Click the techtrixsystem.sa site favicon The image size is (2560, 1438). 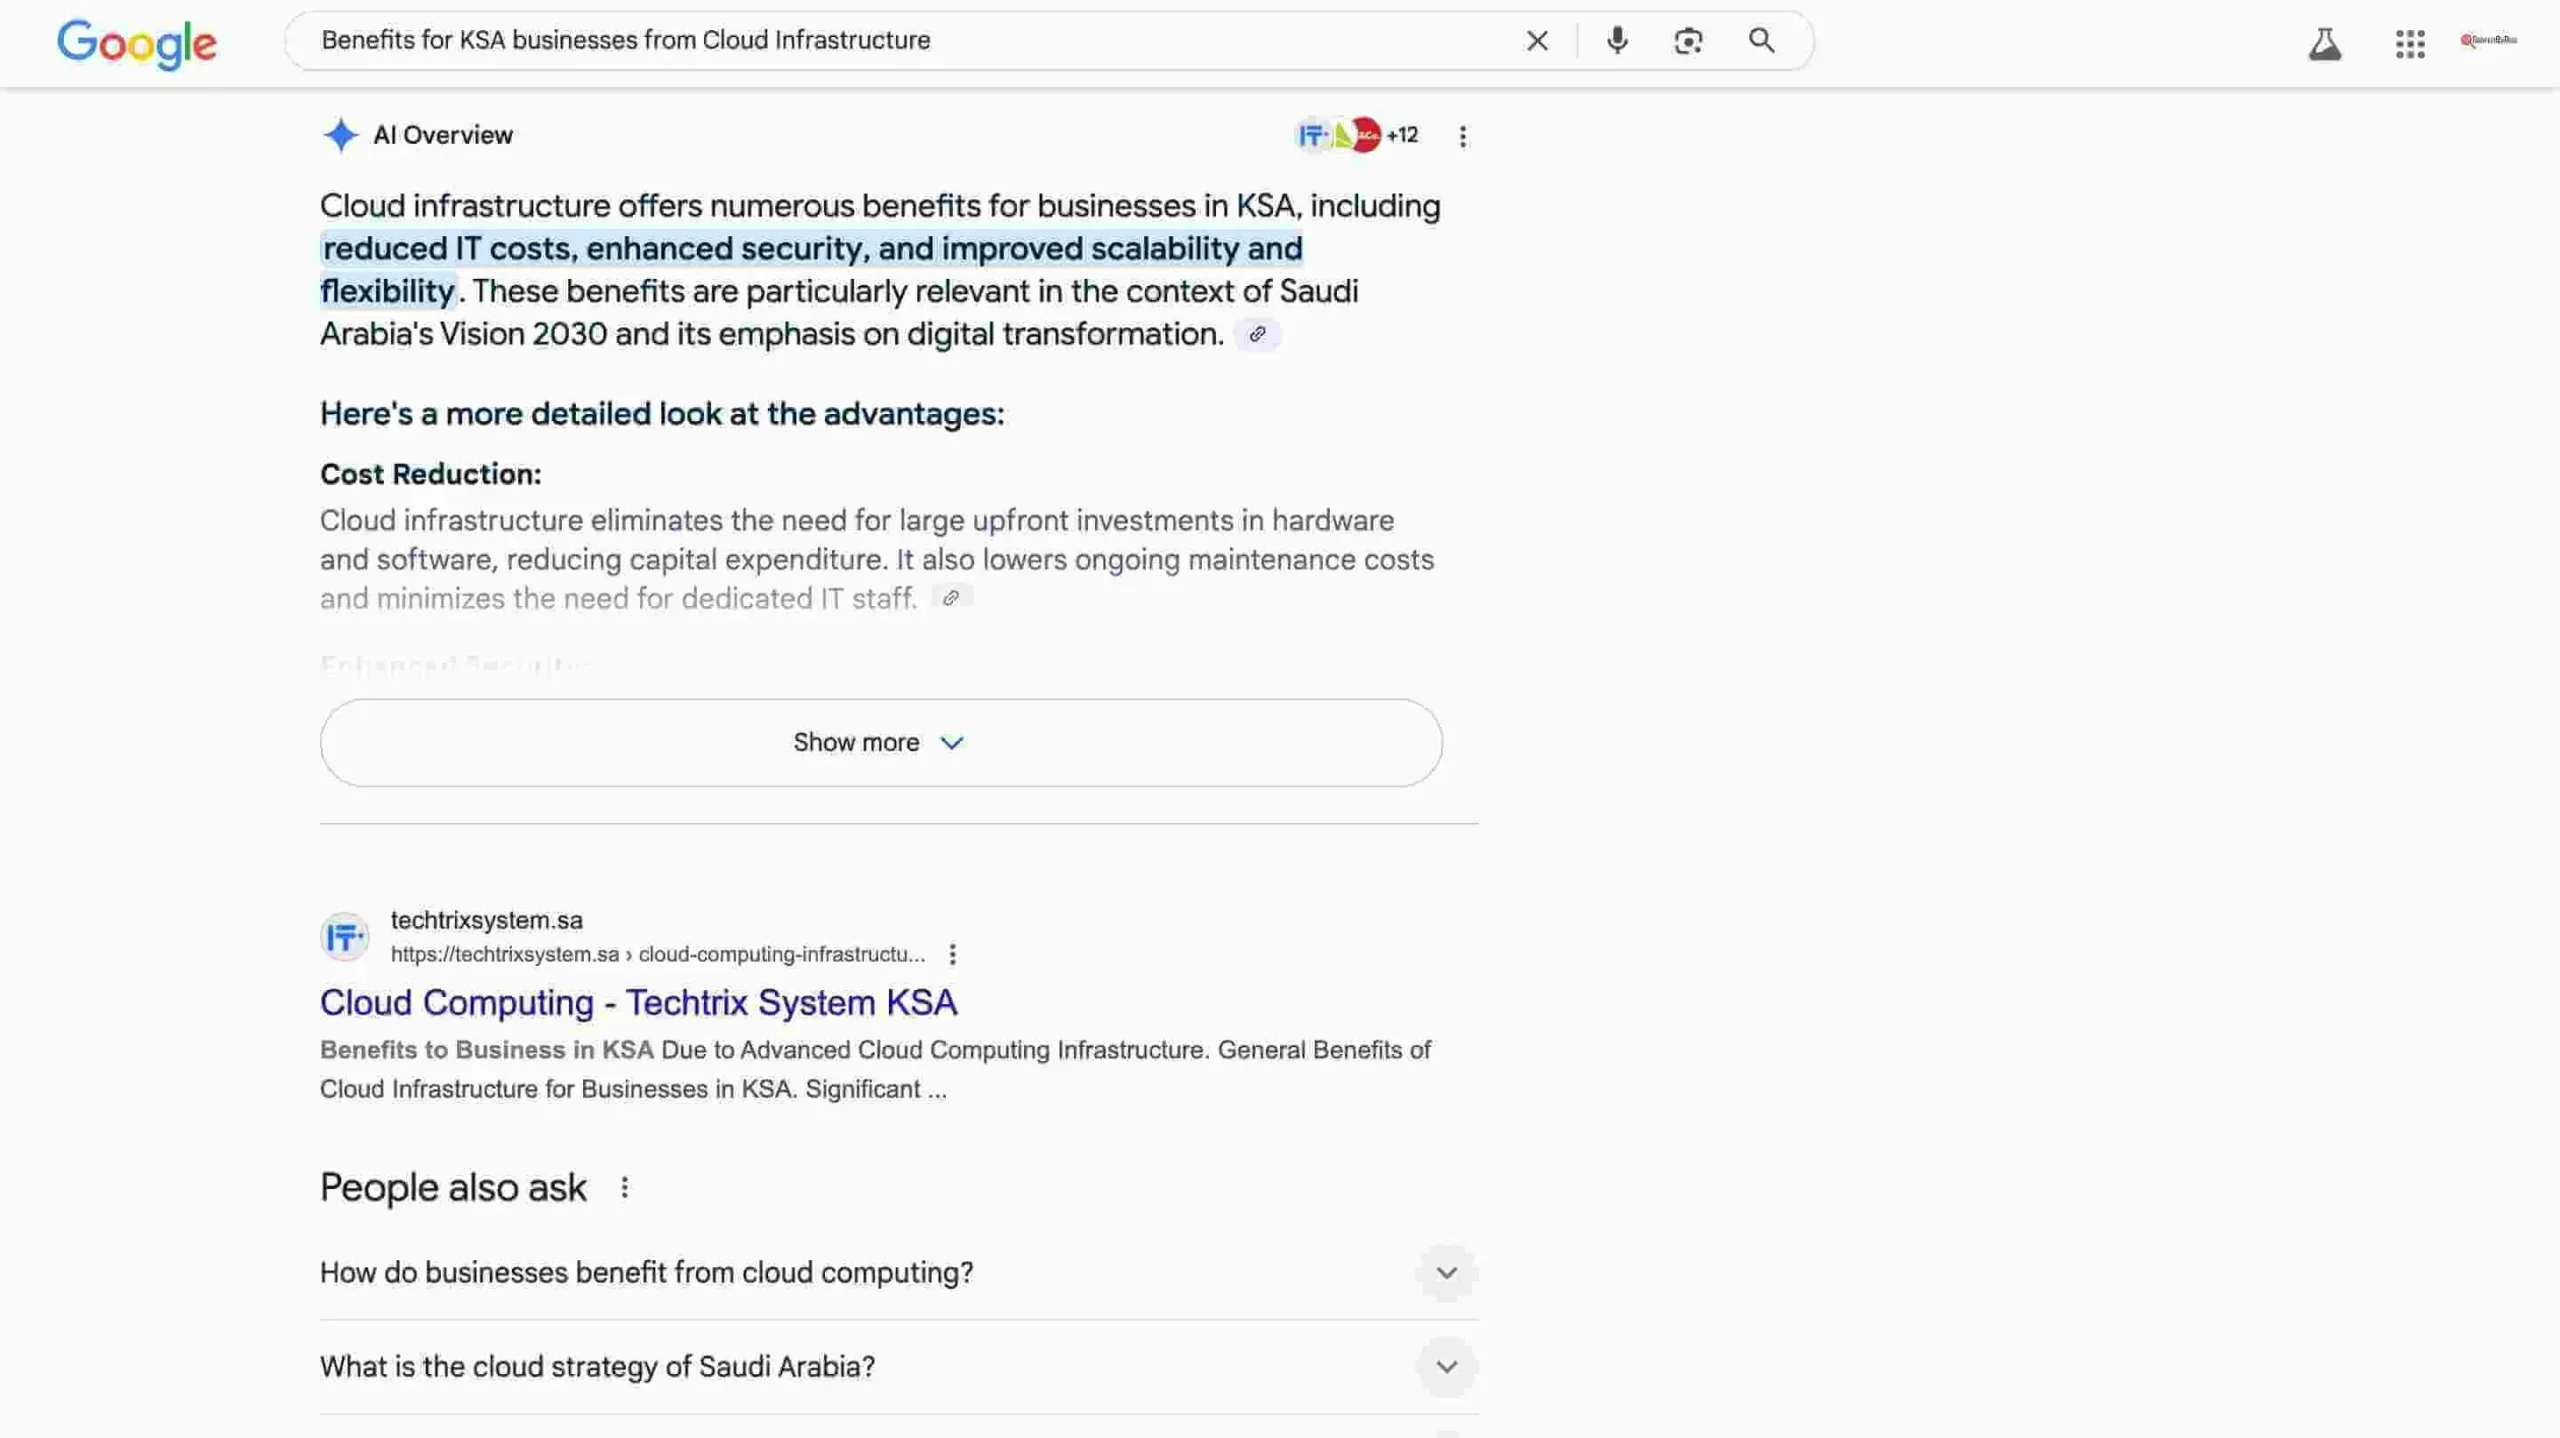[344, 936]
